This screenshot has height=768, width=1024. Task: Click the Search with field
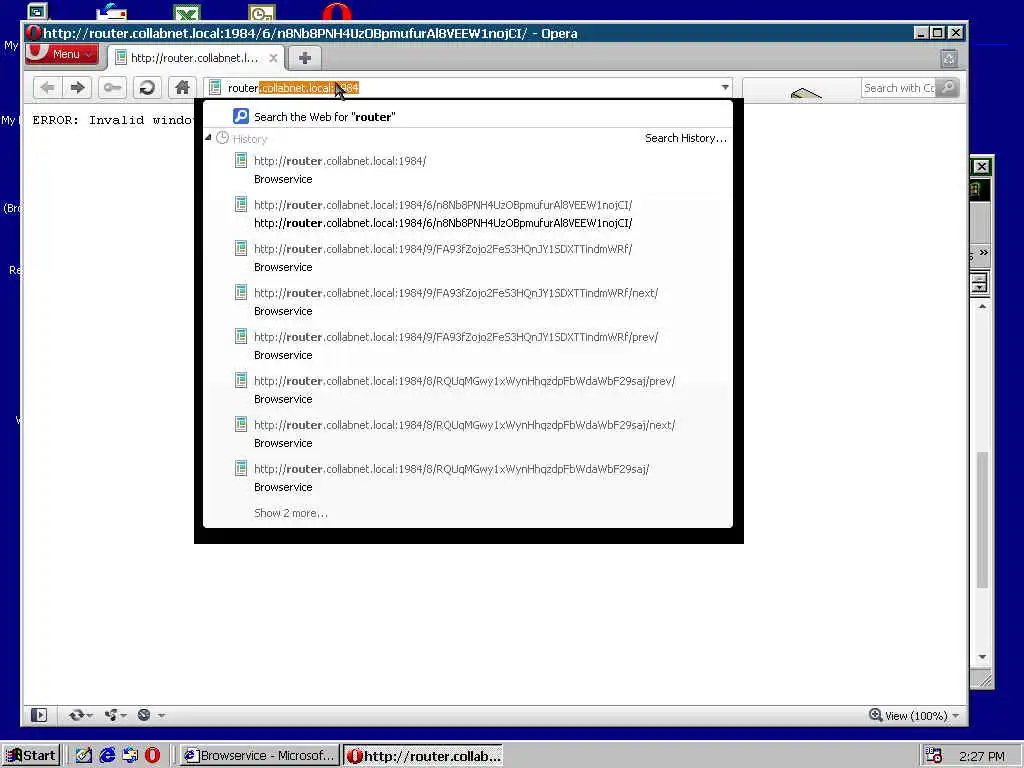click(x=899, y=88)
